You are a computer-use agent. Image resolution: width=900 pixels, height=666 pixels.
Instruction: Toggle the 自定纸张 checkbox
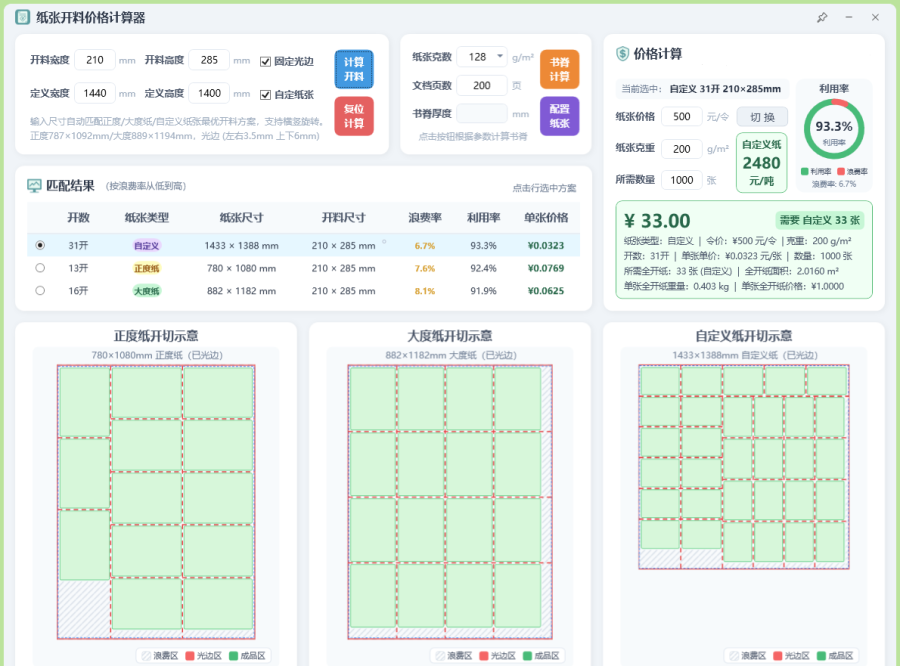pos(265,95)
